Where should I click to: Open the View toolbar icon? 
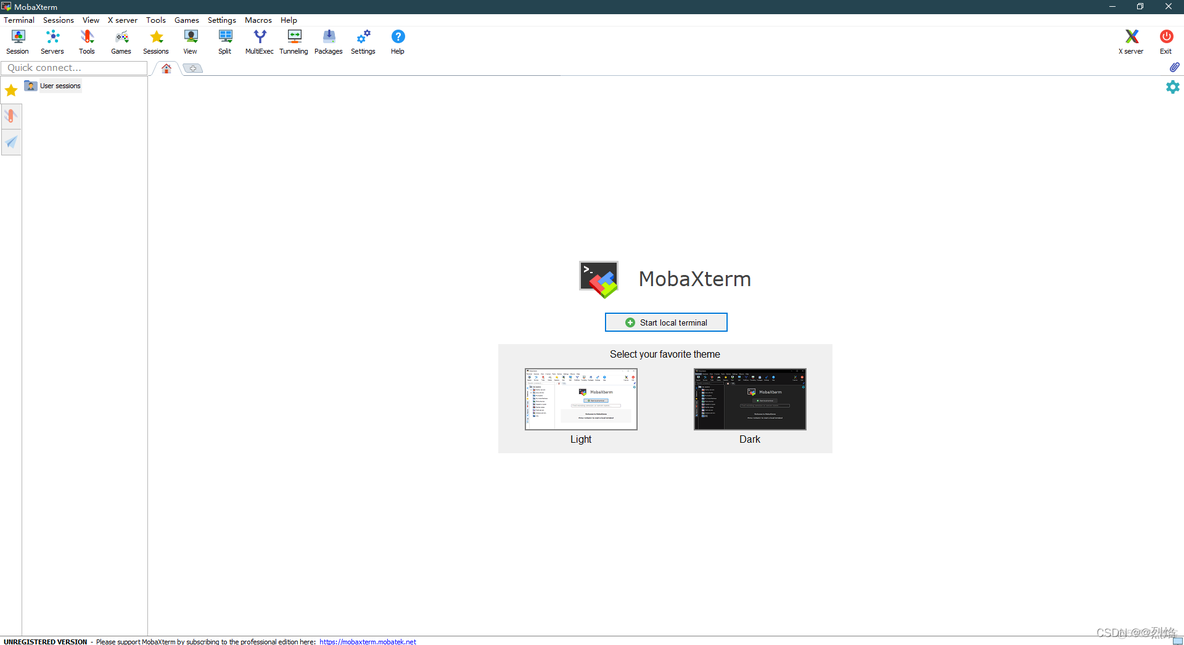coord(190,42)
